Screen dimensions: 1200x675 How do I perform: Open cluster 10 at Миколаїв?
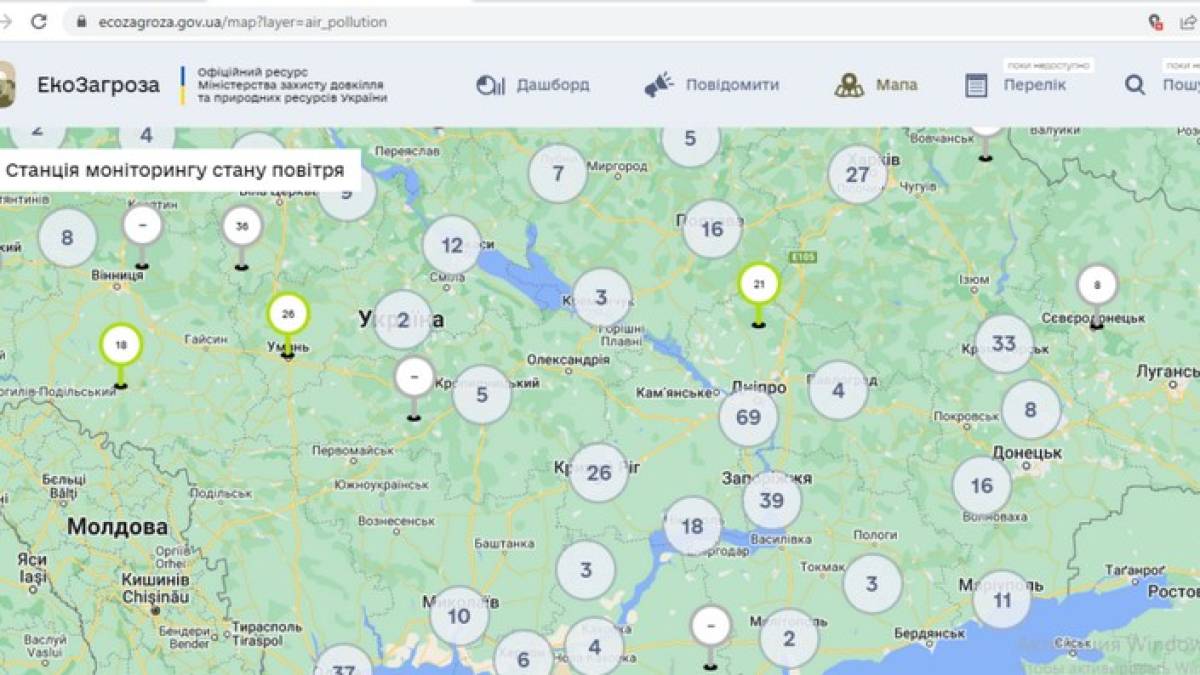(459, 616)
